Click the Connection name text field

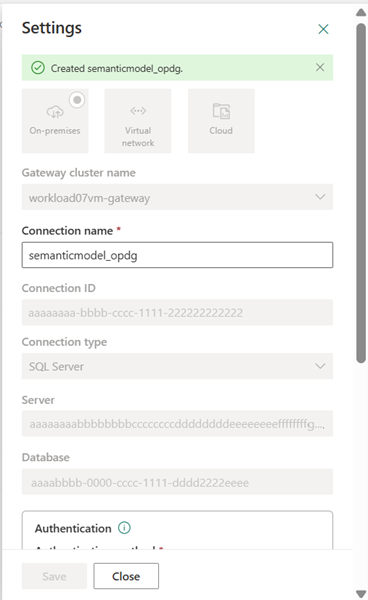click(177, 255)
